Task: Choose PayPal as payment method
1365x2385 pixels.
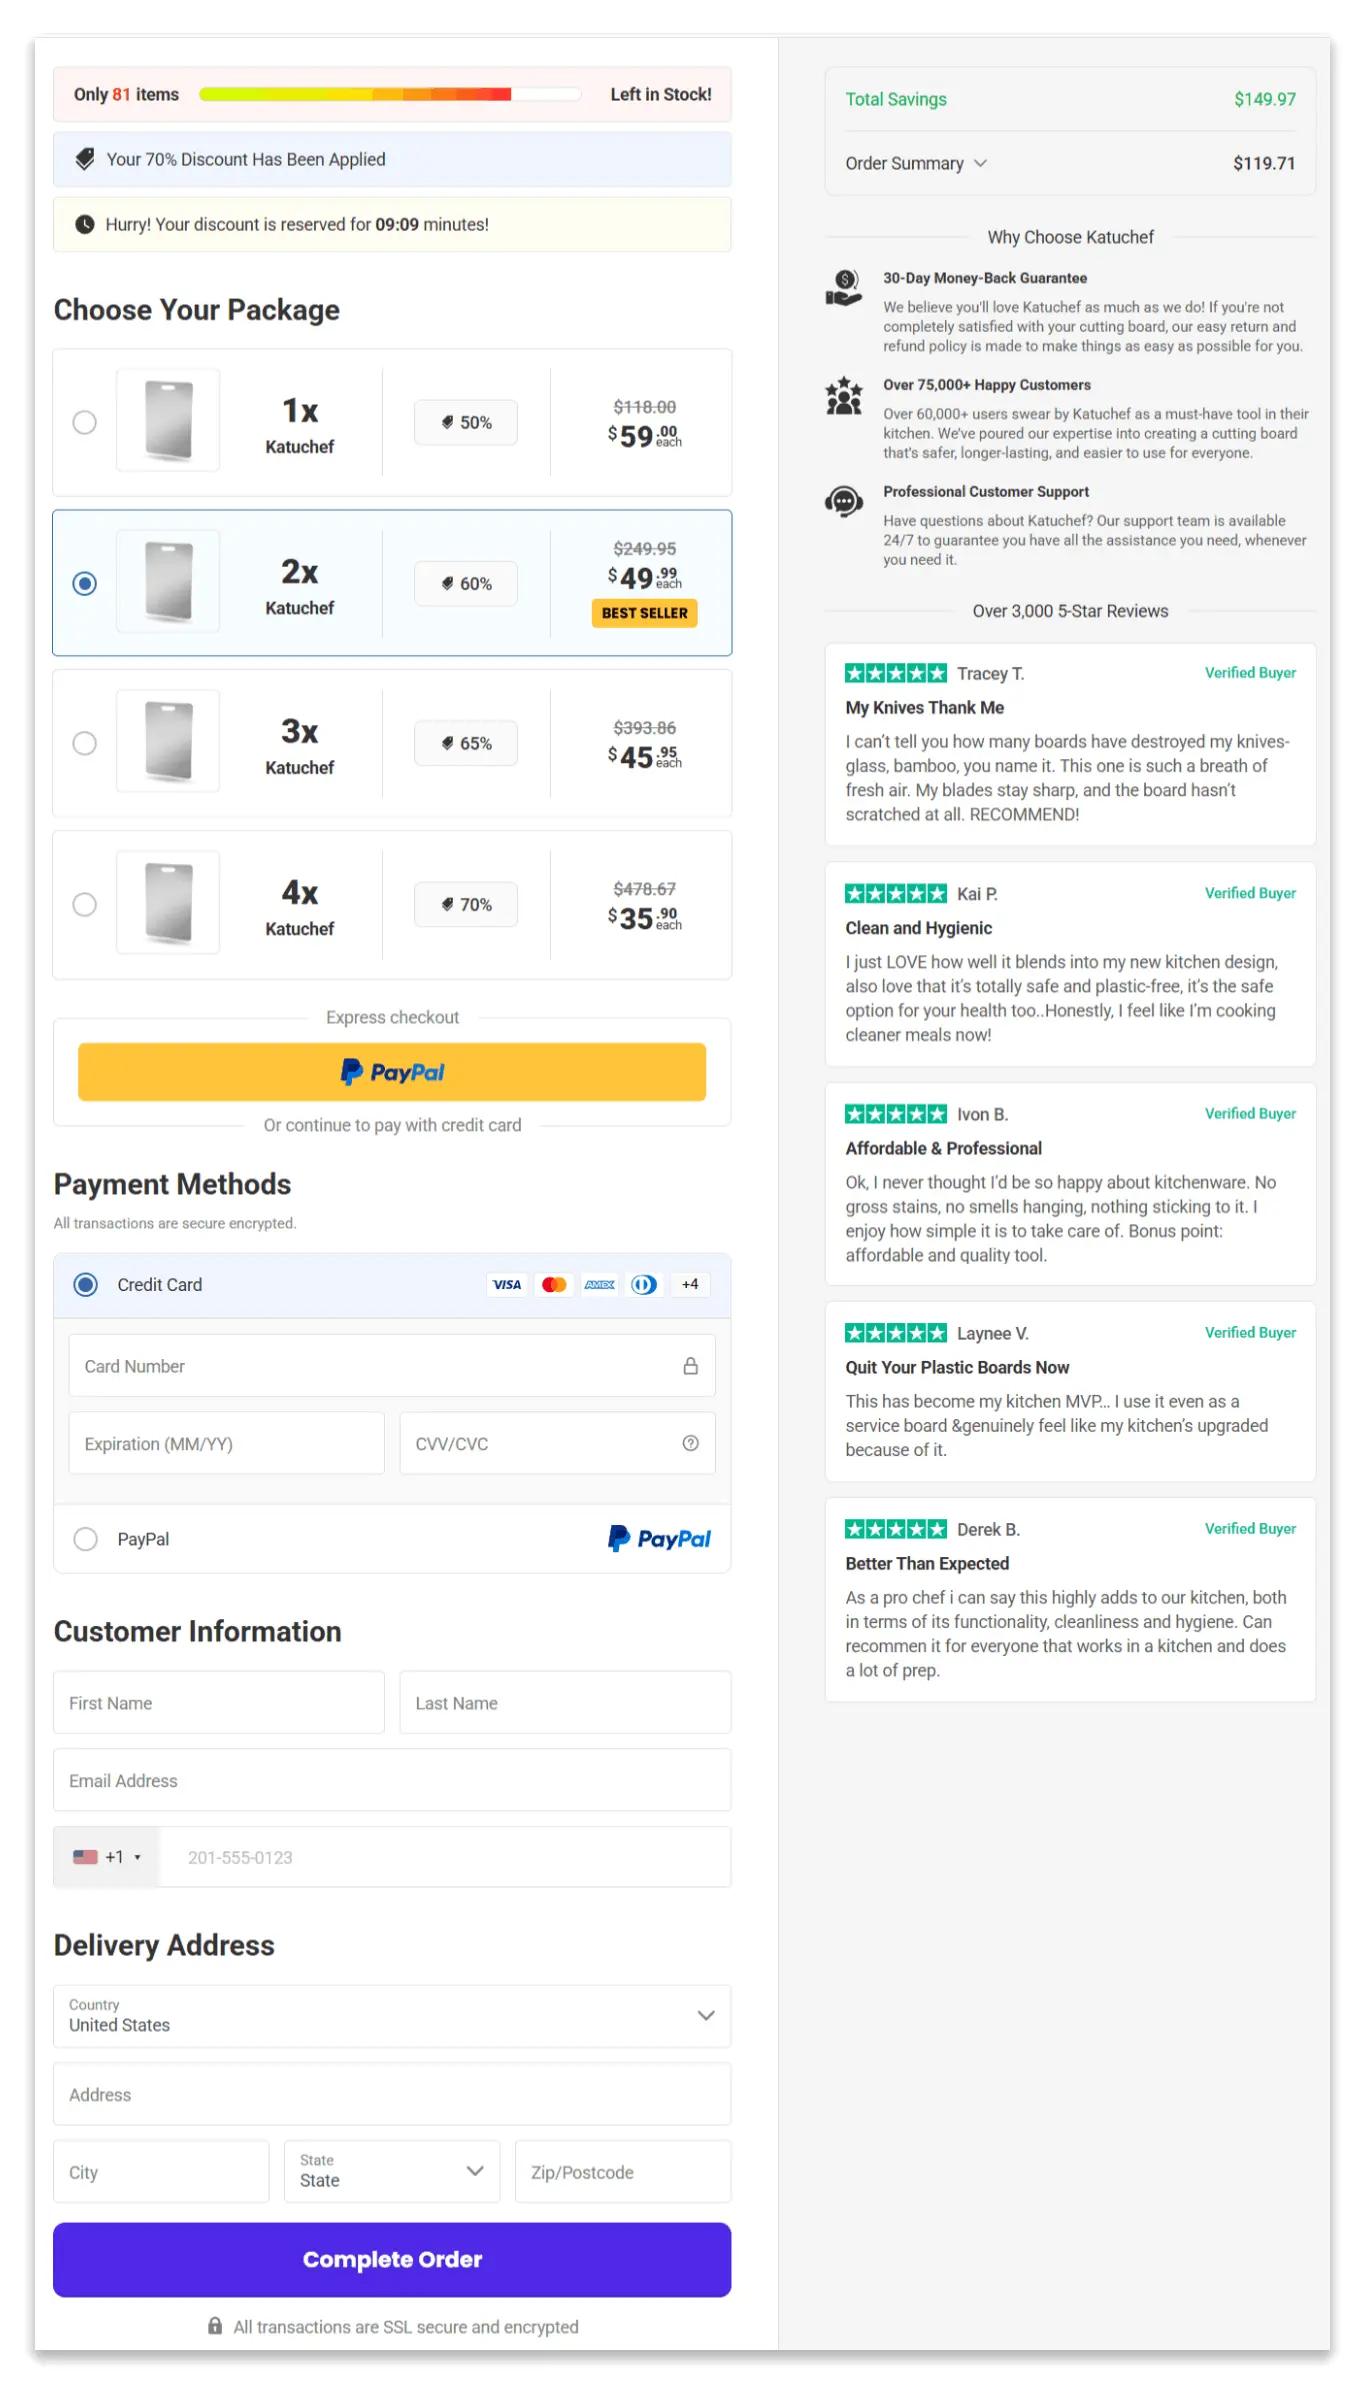Action: tap(85, 1539)
